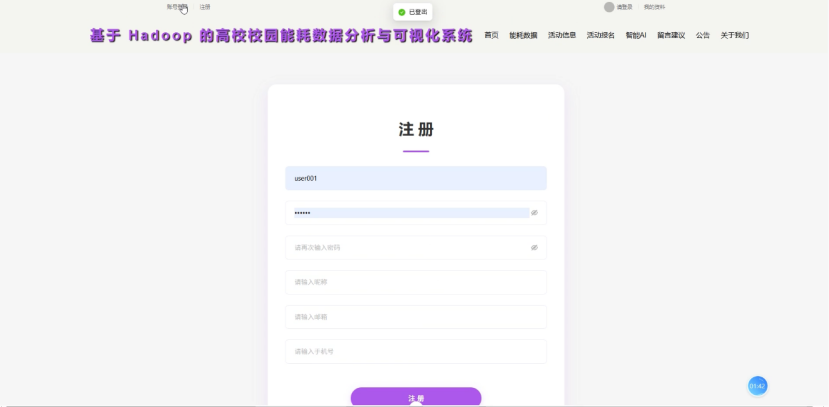The width and height of the screenshot is (829, 407).
Task: Click the green check icon in 已登出 toast
Action: point(402,12)
